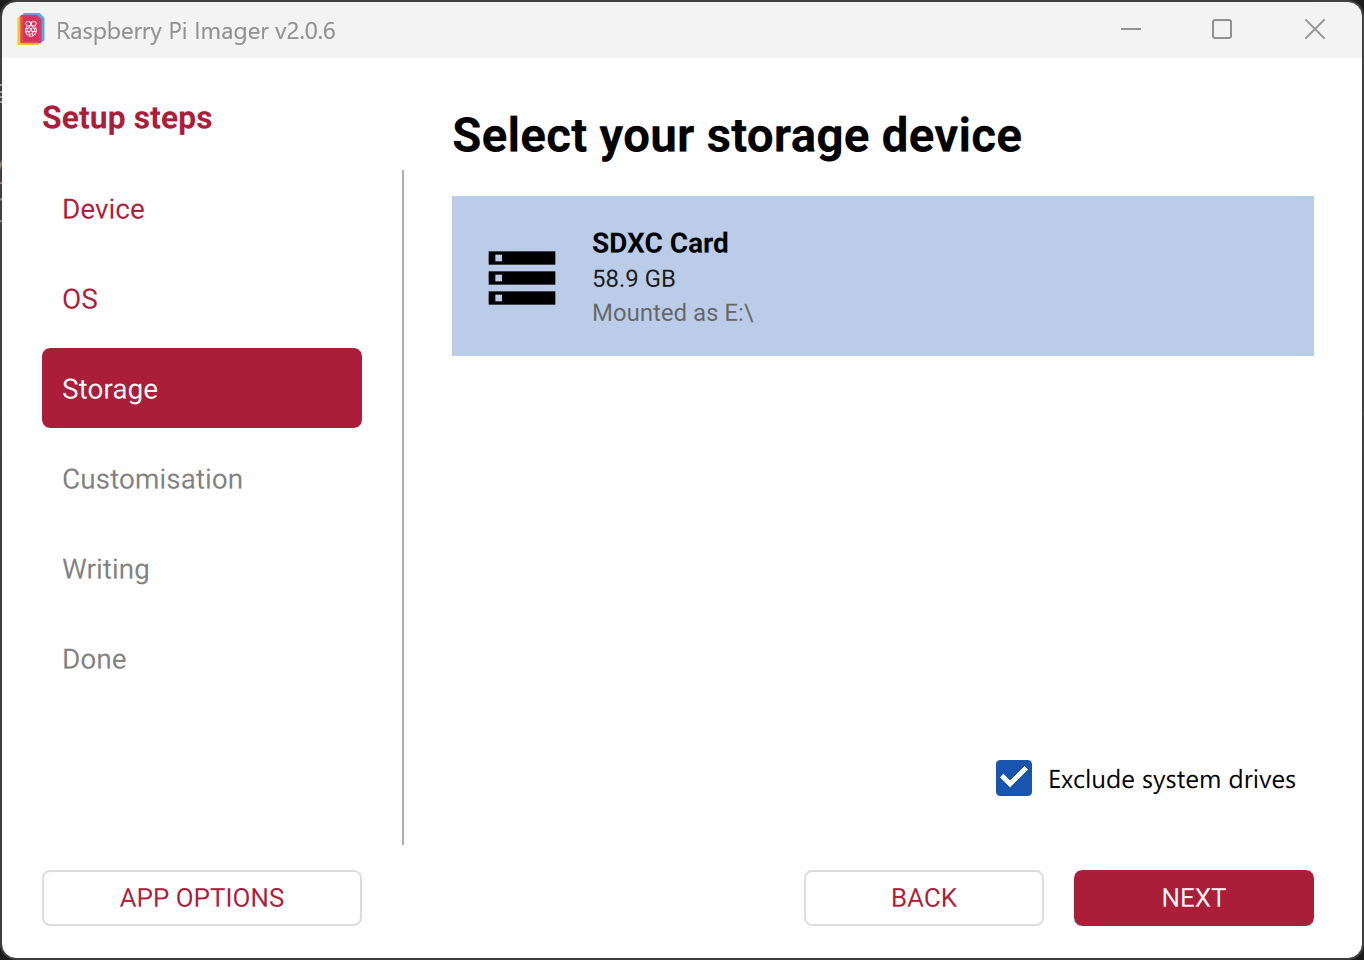Click the "Exclude system drives" label text

pos(1171,779)
